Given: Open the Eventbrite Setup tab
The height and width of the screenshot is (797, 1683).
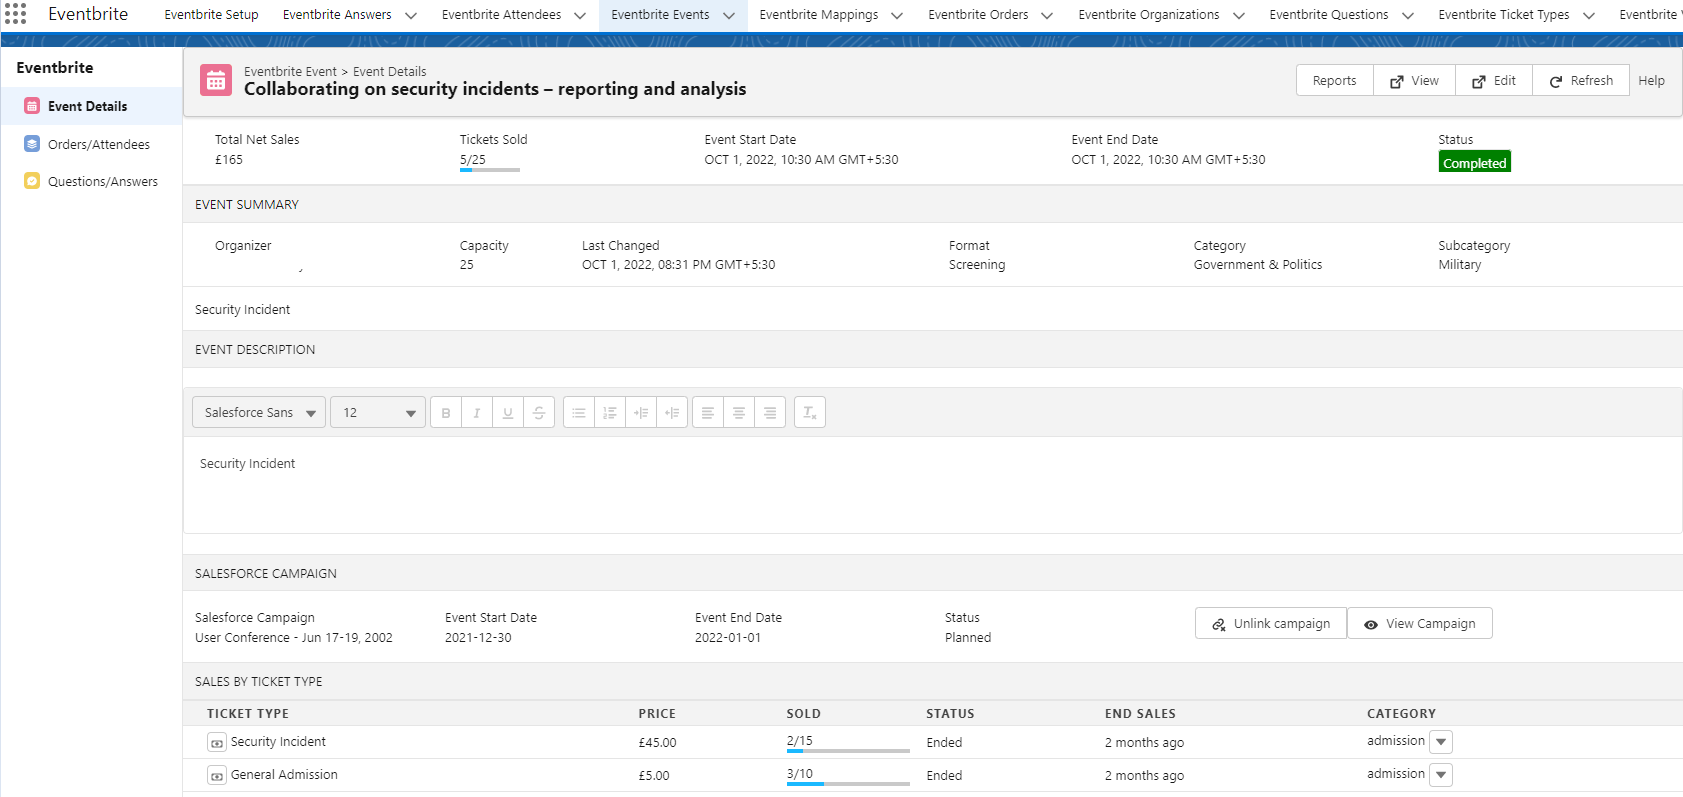Looking at the screenshot, I should click(x=211, y=14).
